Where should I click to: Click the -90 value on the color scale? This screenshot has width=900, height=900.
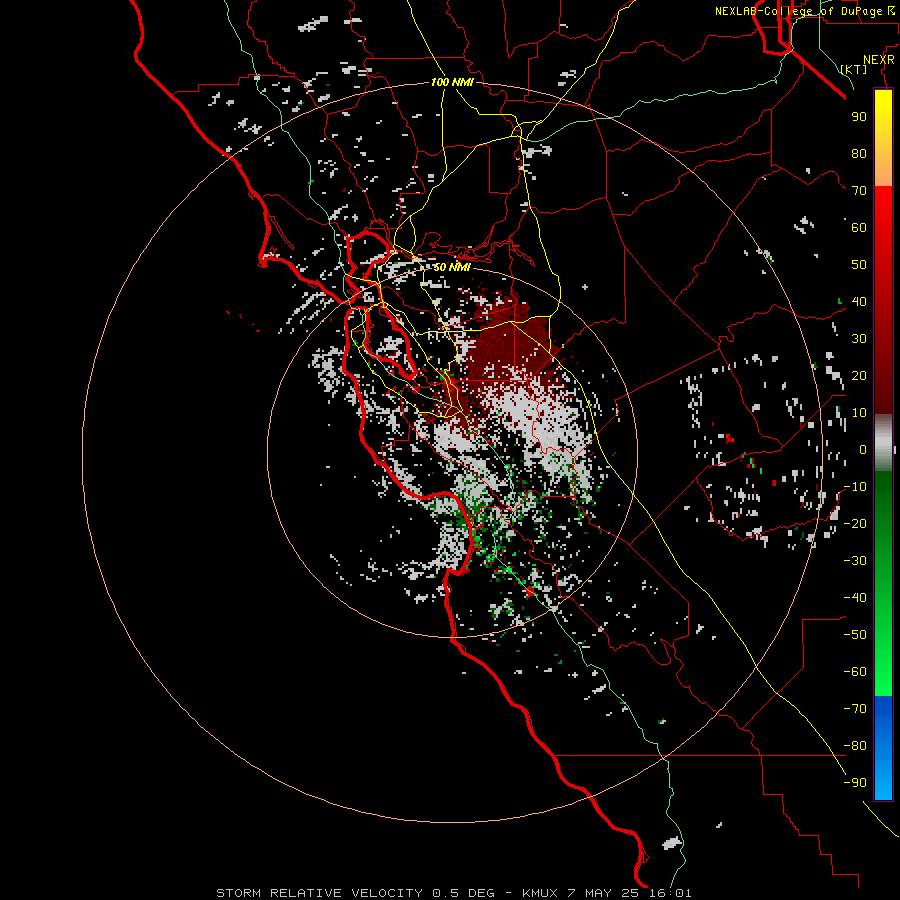pos(855,783)
